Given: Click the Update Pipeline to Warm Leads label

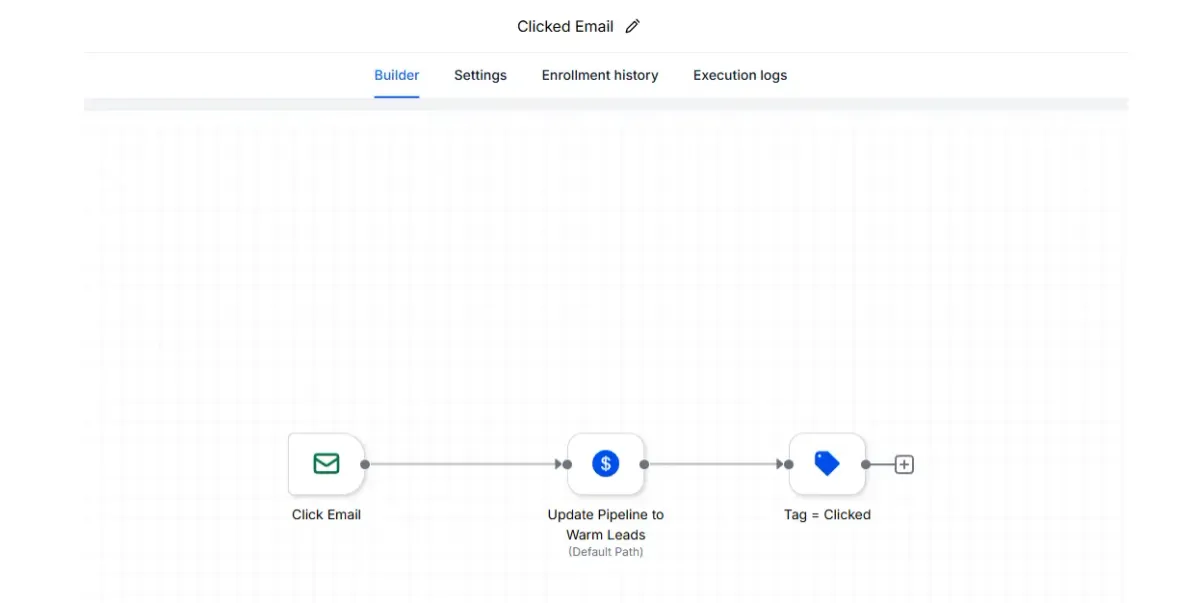Looking at the screenshot, I should tap(606, 525).
